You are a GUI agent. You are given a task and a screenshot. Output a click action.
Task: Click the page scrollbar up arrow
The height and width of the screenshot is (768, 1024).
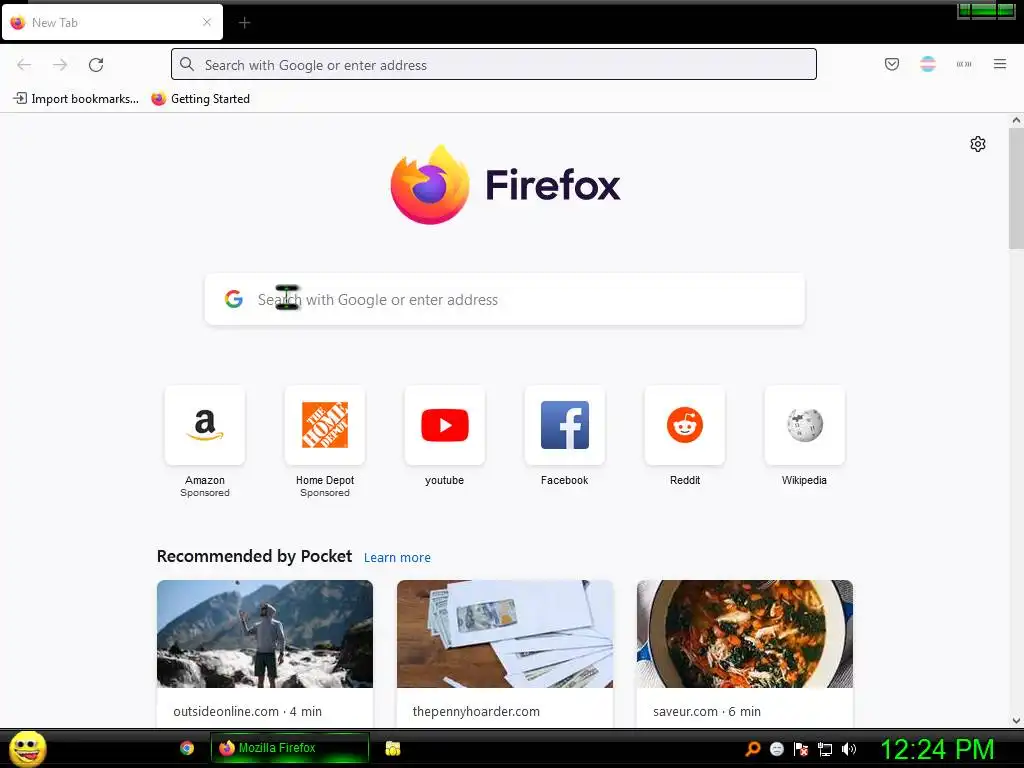pos(1016,120)
